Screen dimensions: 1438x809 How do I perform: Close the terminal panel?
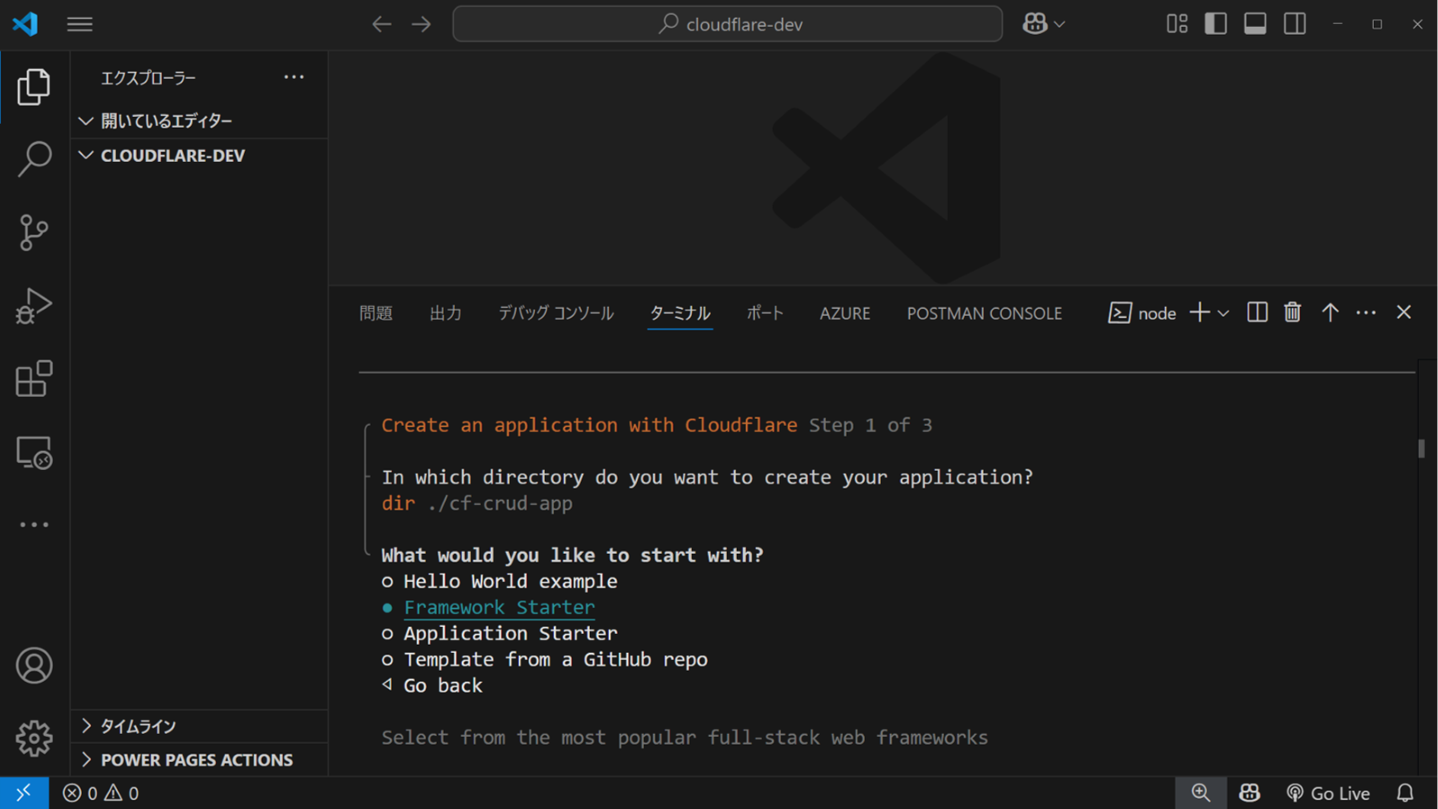[1404, 312]
